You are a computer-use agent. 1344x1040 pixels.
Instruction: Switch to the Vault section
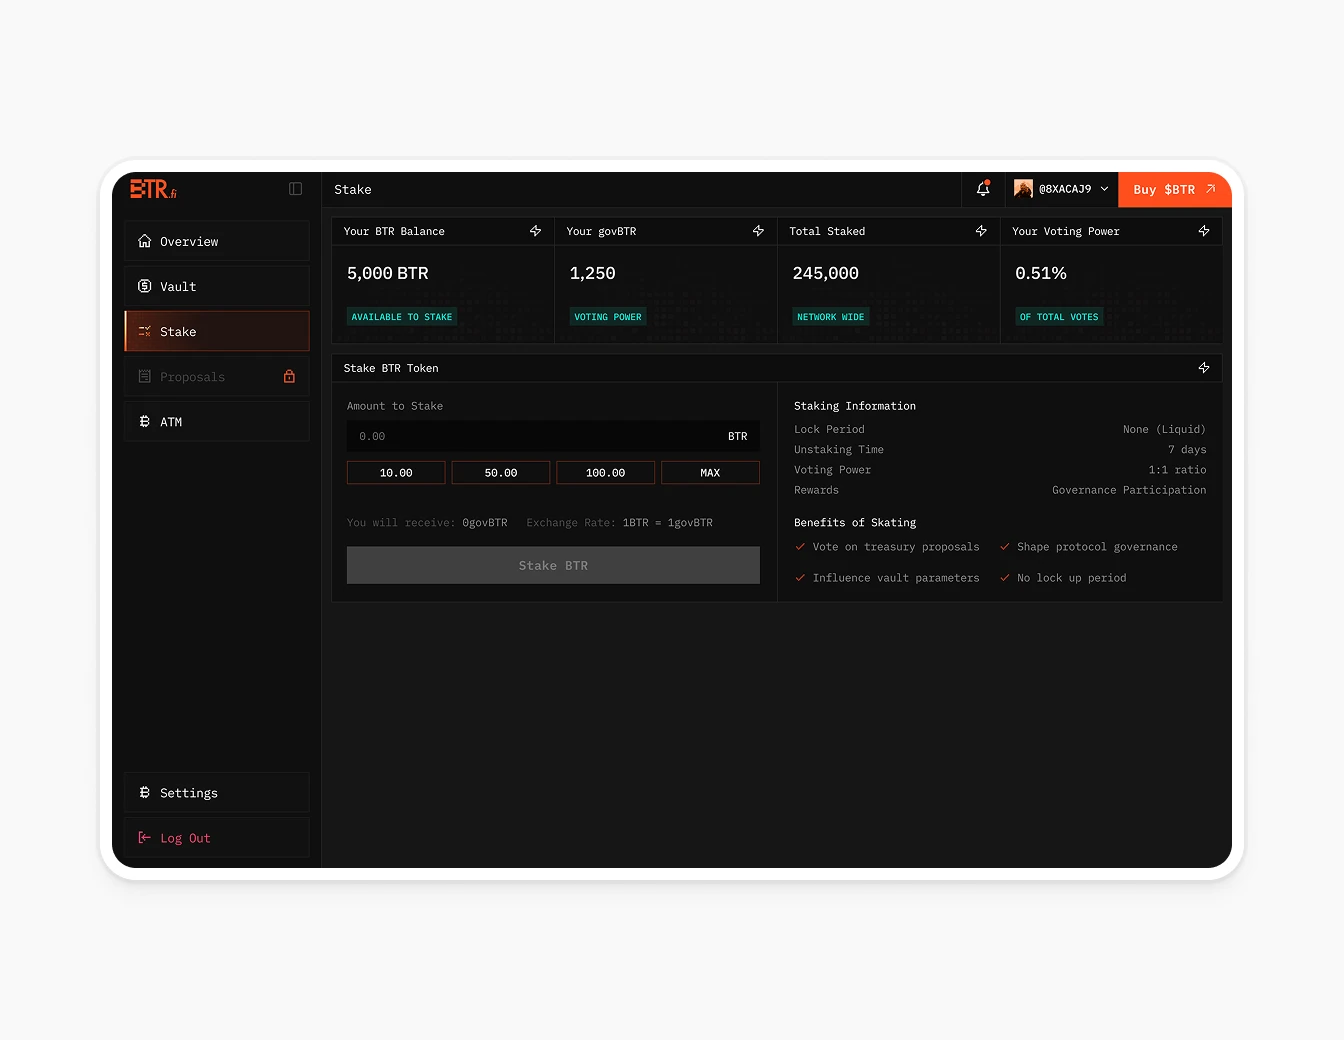coord(178,286)
